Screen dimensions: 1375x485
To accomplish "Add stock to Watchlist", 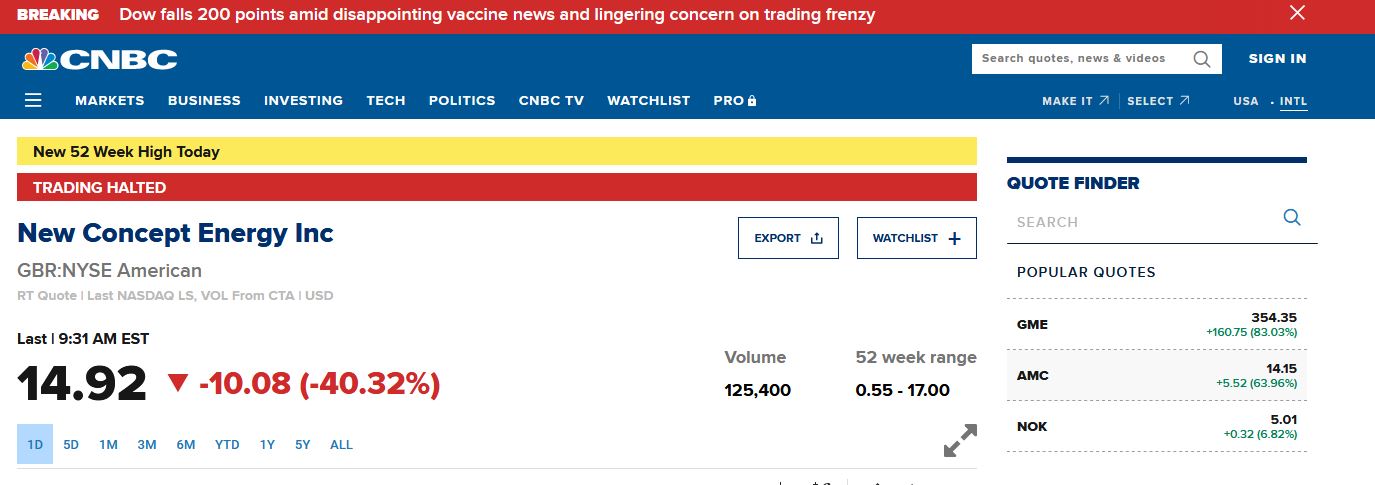I will pyautogui.click(x=916, y=238).
